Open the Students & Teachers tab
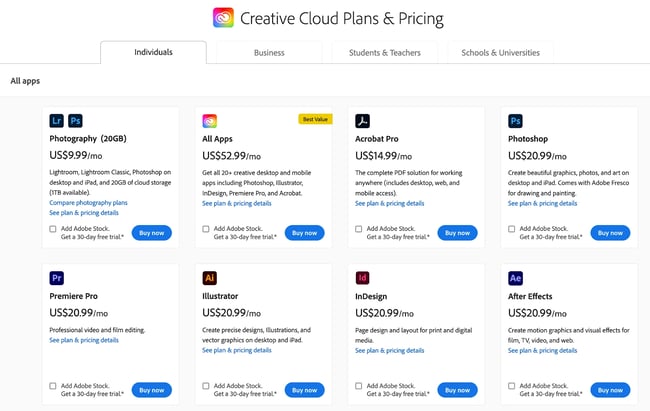Screen dimensions: 650x411 (x=384, y=52)
